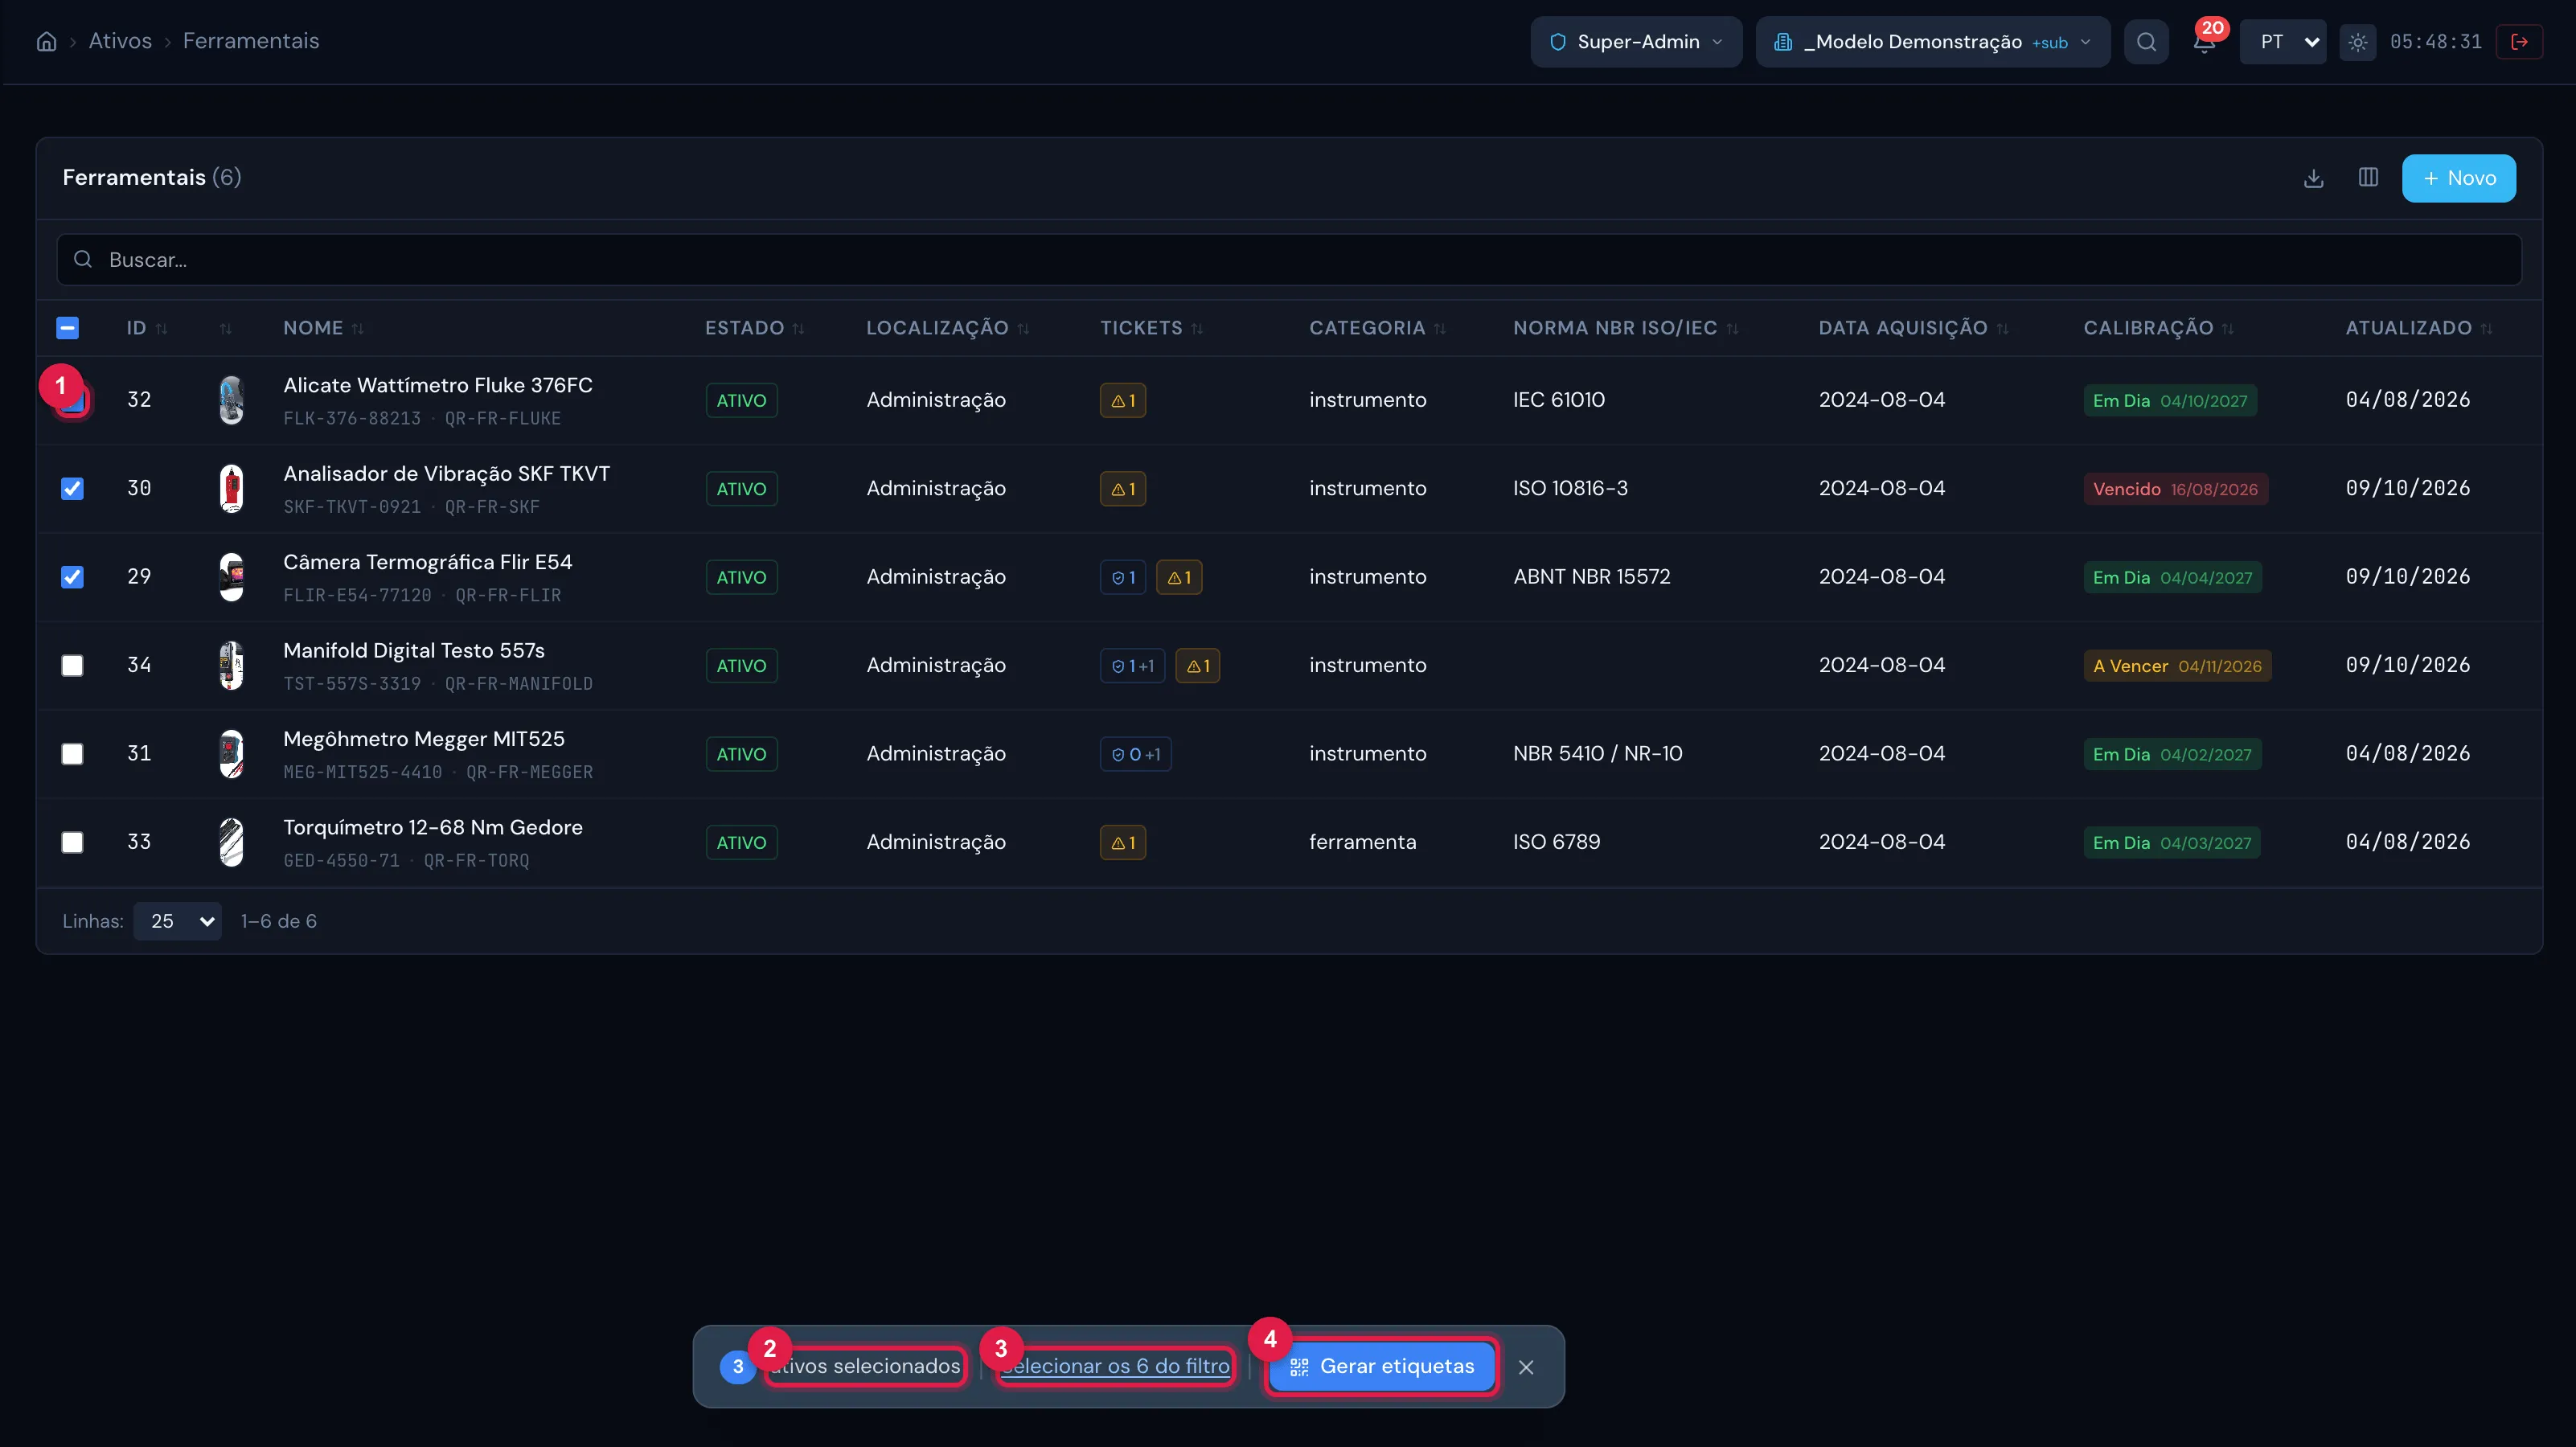Check the row 34 Manifold Digital checkbox
Image resolution: width=2576 pixels, height=1447 pixels.
coord(72,666)
